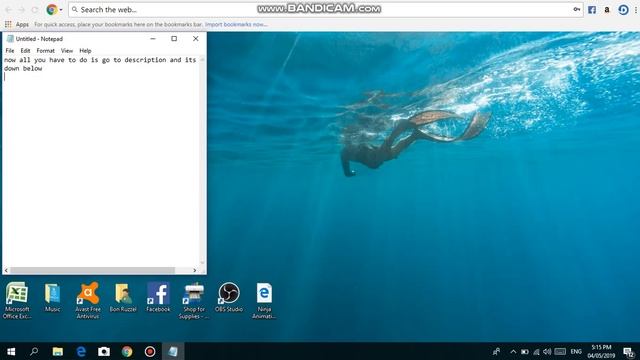Open the clock showing 5:15 PM

(601, 351)
